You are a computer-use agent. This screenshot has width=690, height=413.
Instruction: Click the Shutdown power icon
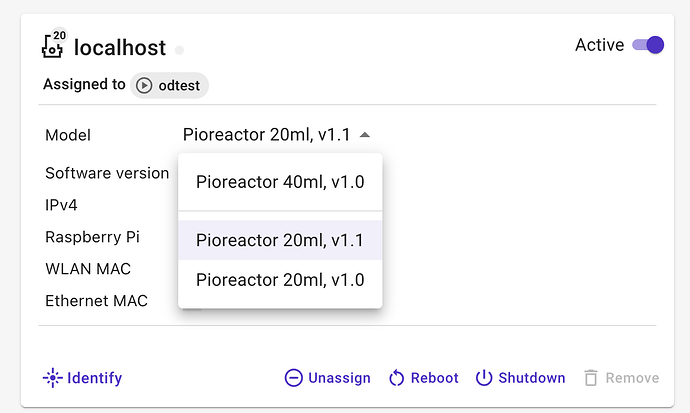pos(484,378)
